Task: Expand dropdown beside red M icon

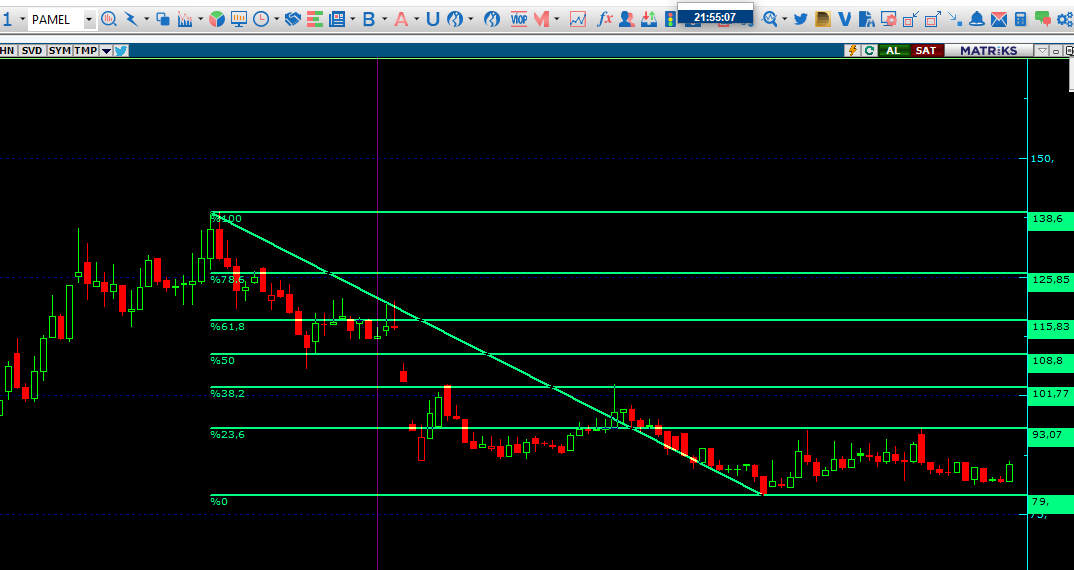Action: pyautogui.click(x=556, y=19)
